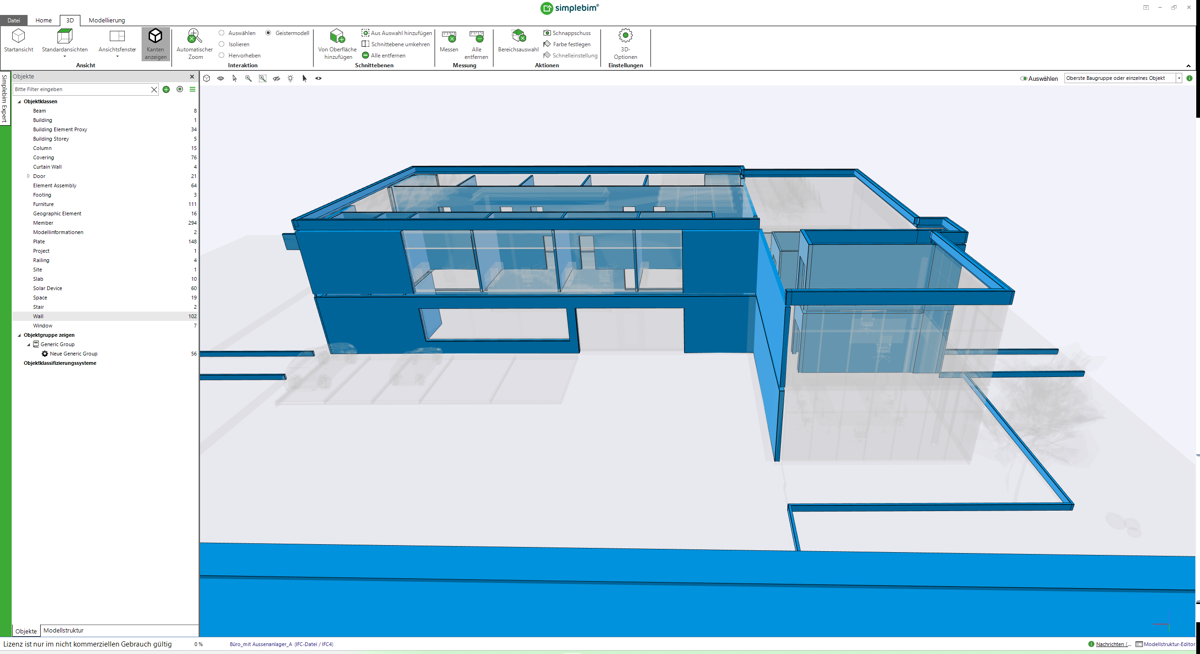Expand the Door tree node
Screen dimensions: 1200x654
(28, 176)
